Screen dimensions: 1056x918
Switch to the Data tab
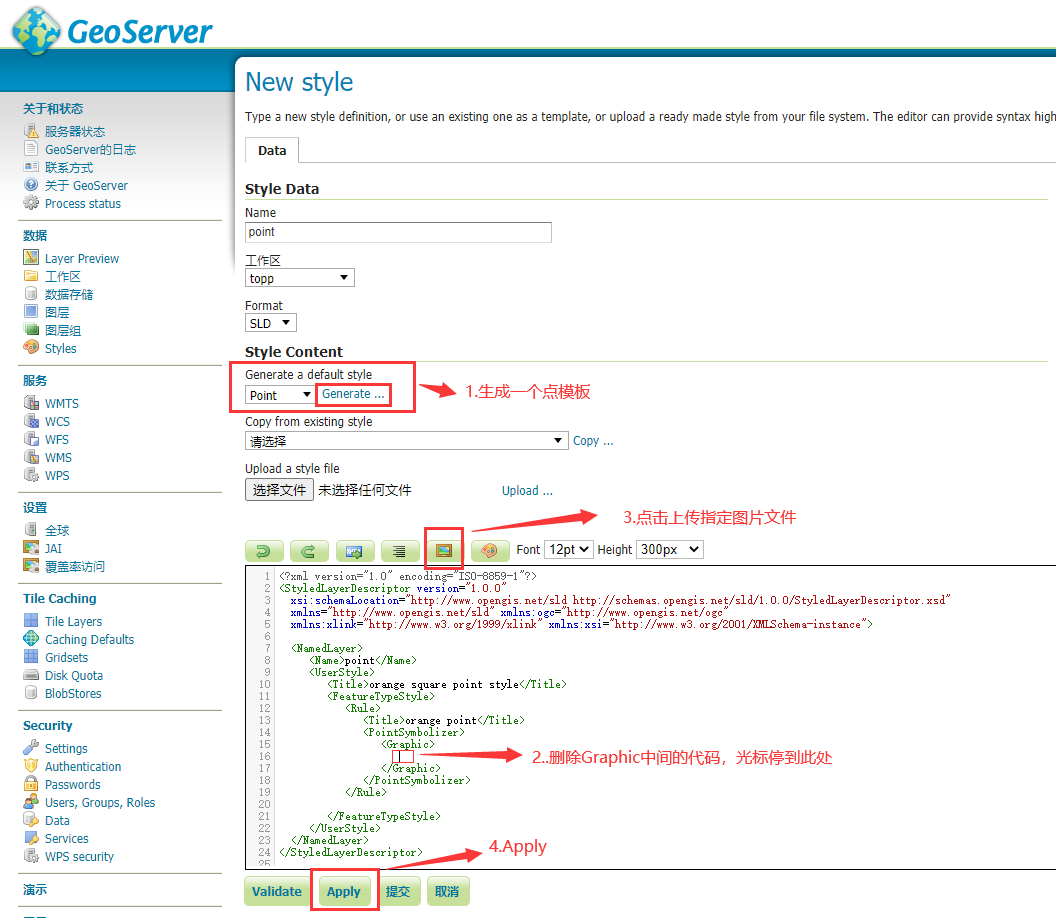click(x=272, y=150)
